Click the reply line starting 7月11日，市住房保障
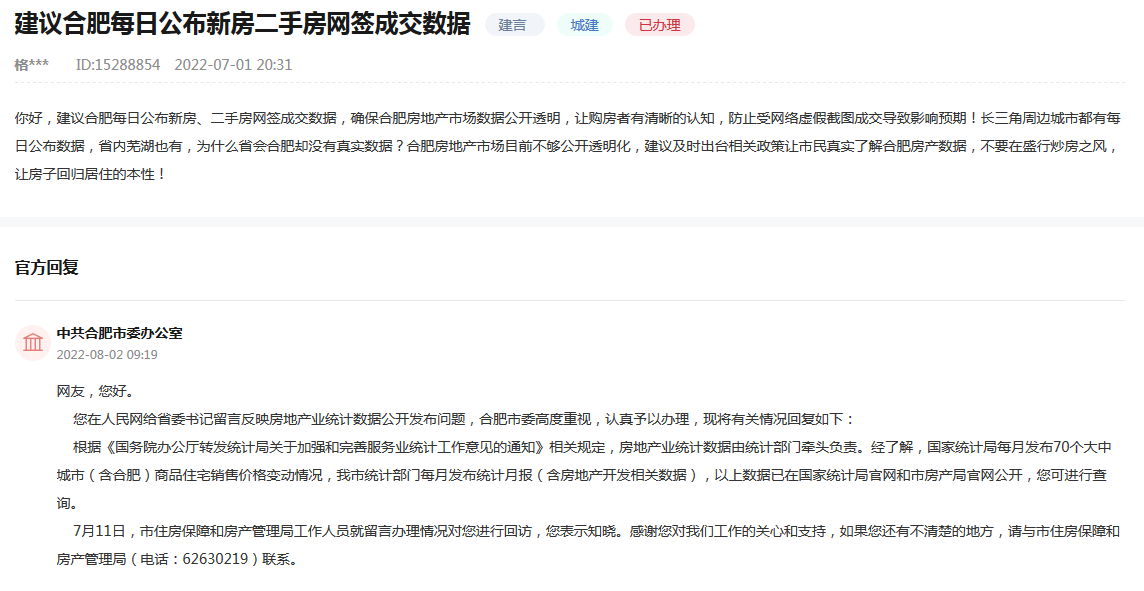 coord(596,532)
